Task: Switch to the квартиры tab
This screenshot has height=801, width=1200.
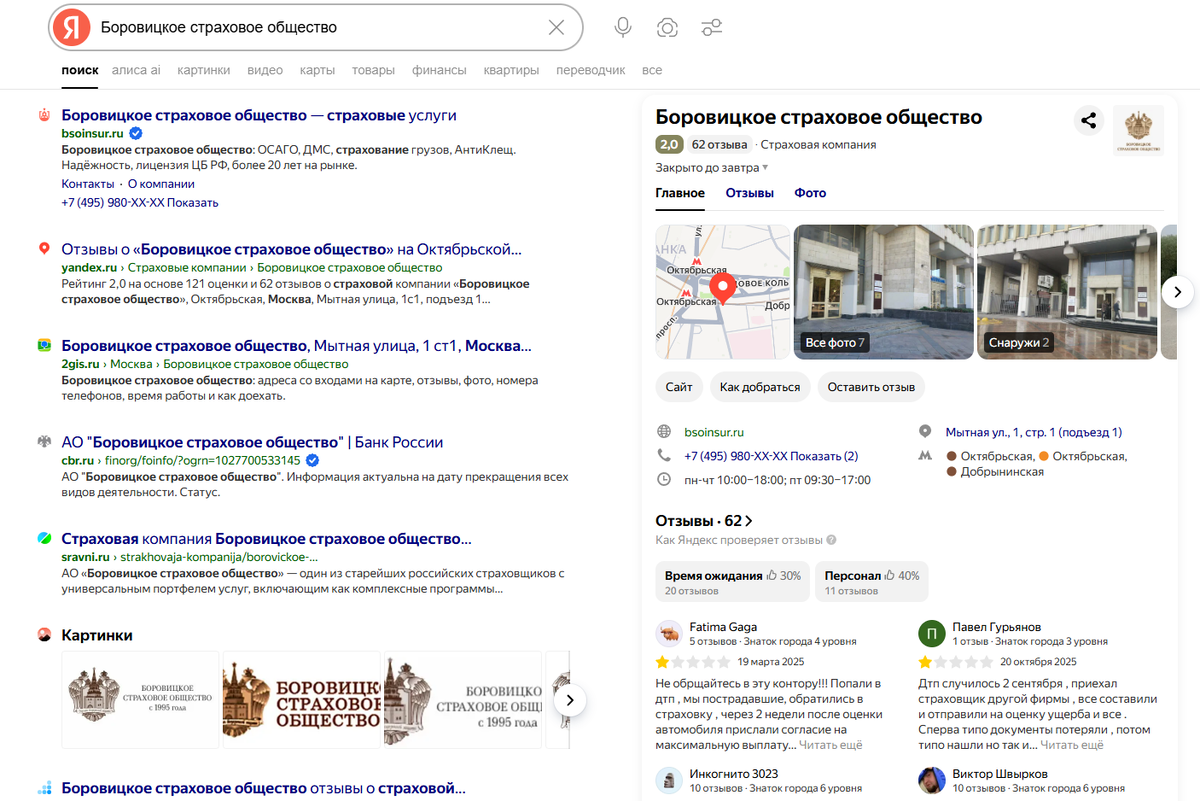Action: (x=511, y=70)
